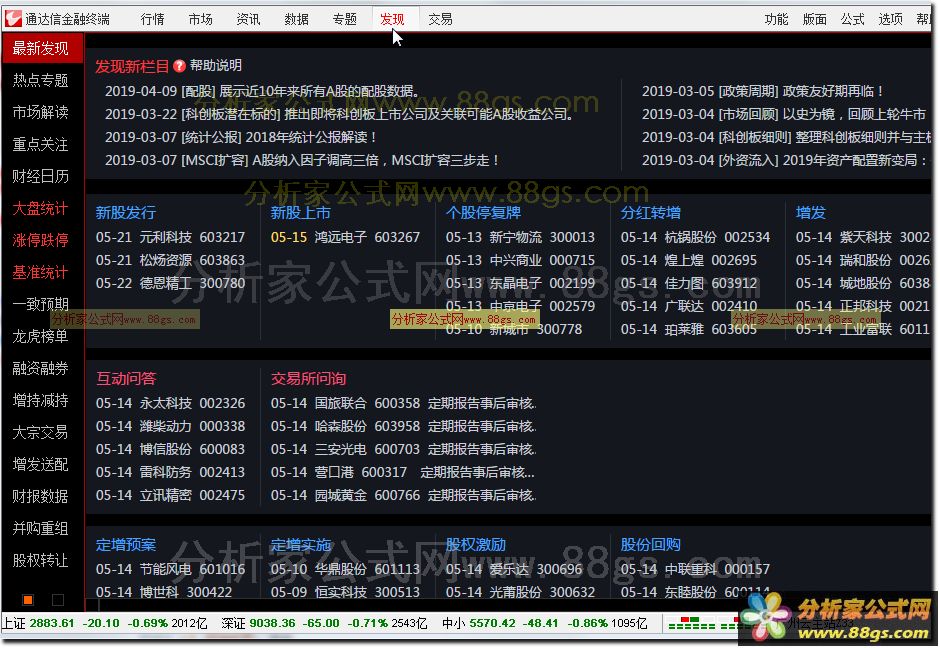Open the 互动问答 section heading

coord(126,378)
